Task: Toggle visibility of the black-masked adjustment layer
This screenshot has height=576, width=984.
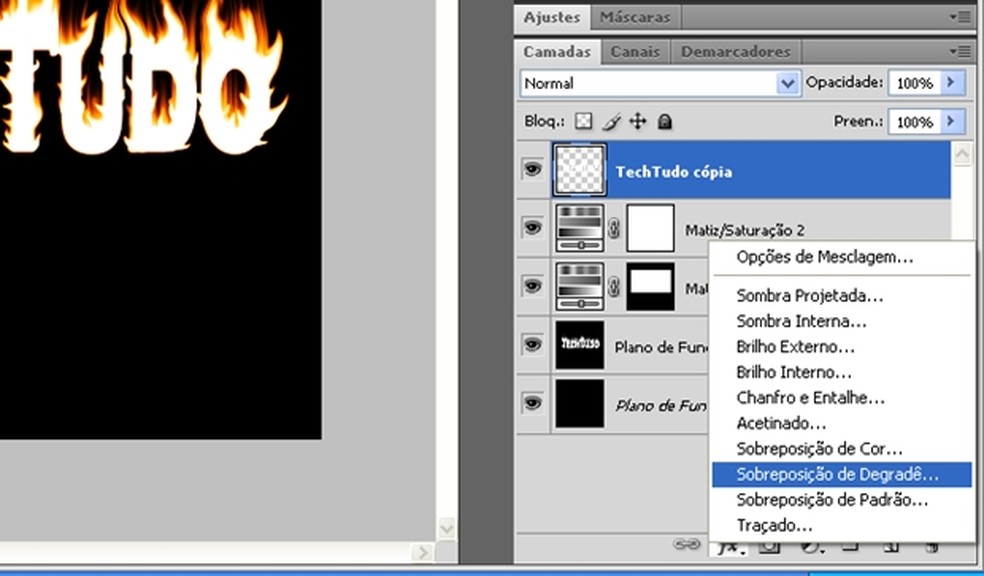Action: click(532, 286)
